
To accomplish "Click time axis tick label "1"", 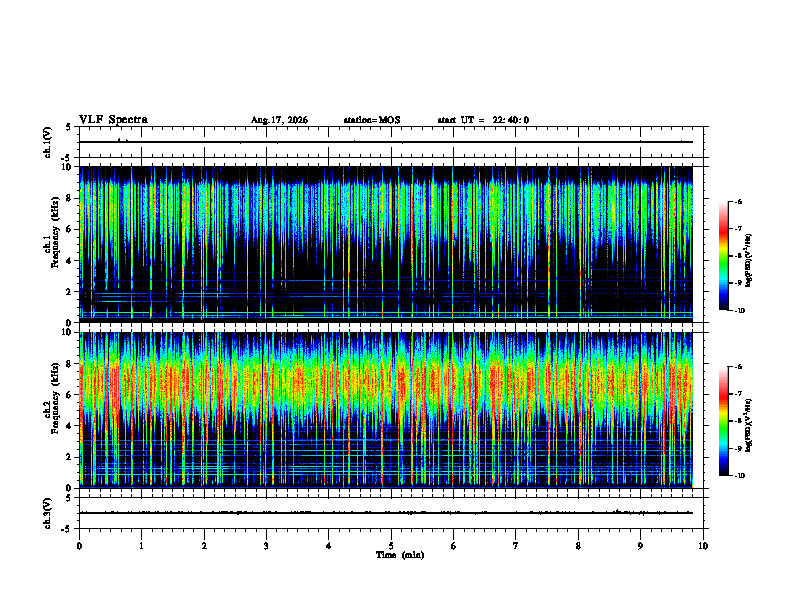I will 141,546.
